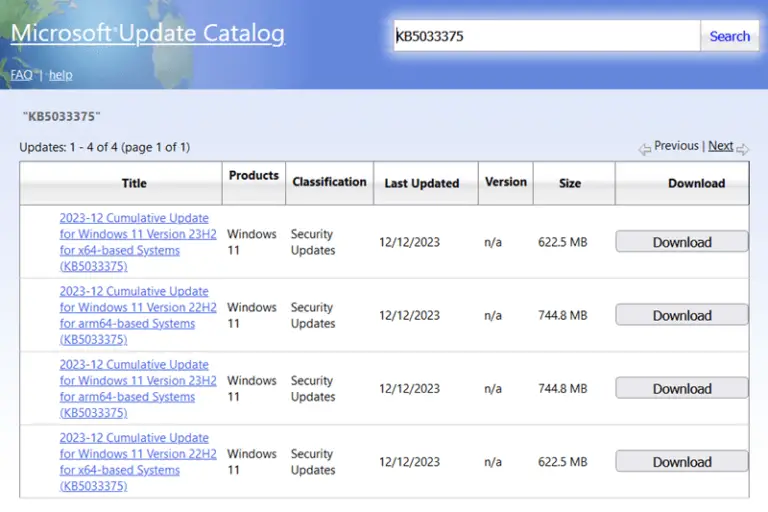Sort results by Size column header
The width and height of the screenshot is (768, 512).
(570, 183)
